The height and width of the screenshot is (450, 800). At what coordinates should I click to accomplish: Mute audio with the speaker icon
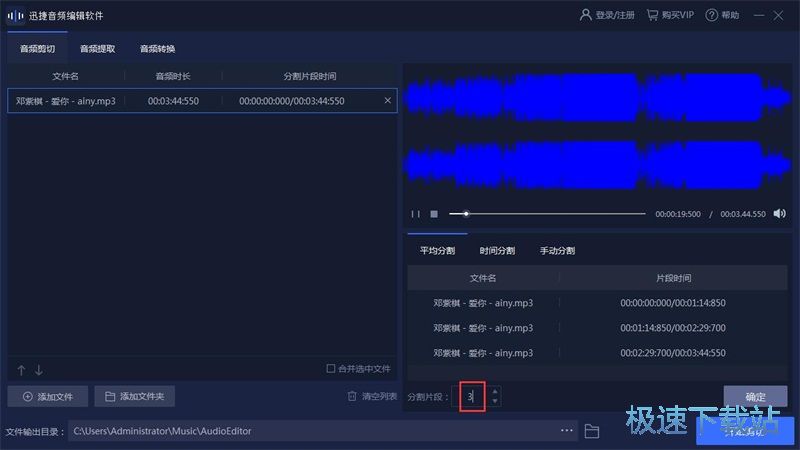coord(780,214)
